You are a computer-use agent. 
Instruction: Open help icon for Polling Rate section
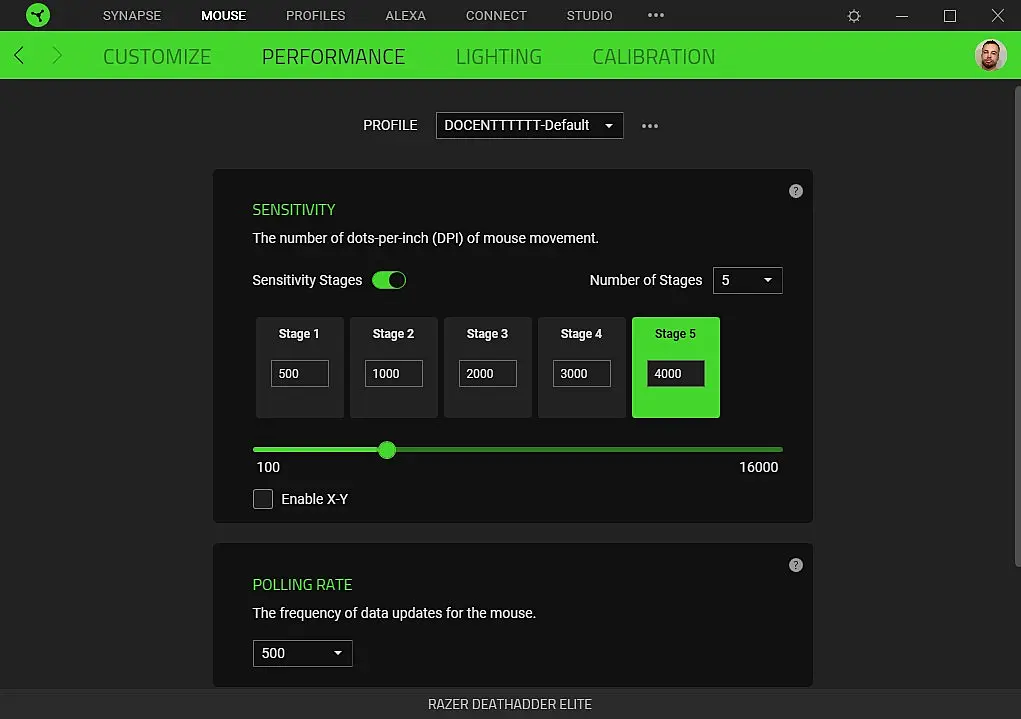pyautogui.click(x=796, y=565)
